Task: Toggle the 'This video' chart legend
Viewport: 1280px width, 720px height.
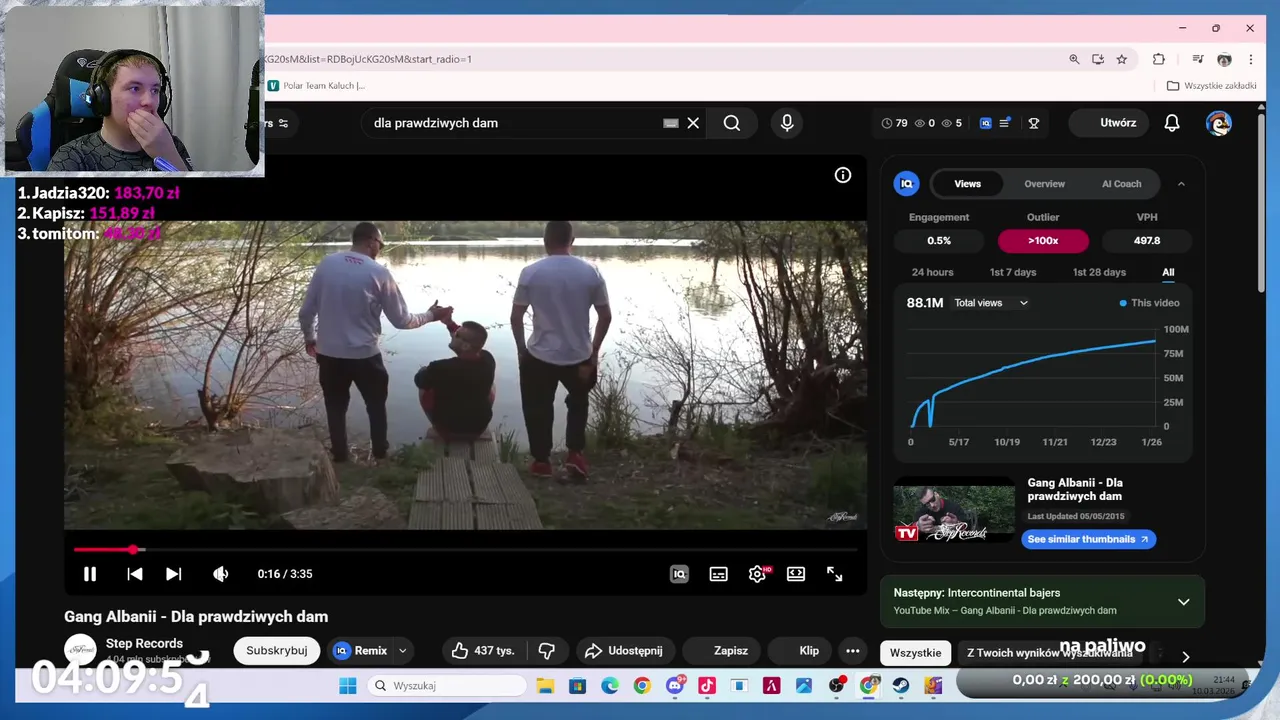Action: (x=1150, y=303)
